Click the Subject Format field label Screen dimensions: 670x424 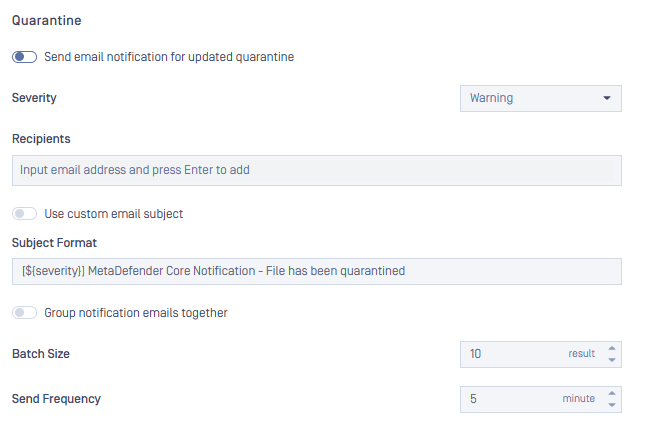click(x=53, y=242)
